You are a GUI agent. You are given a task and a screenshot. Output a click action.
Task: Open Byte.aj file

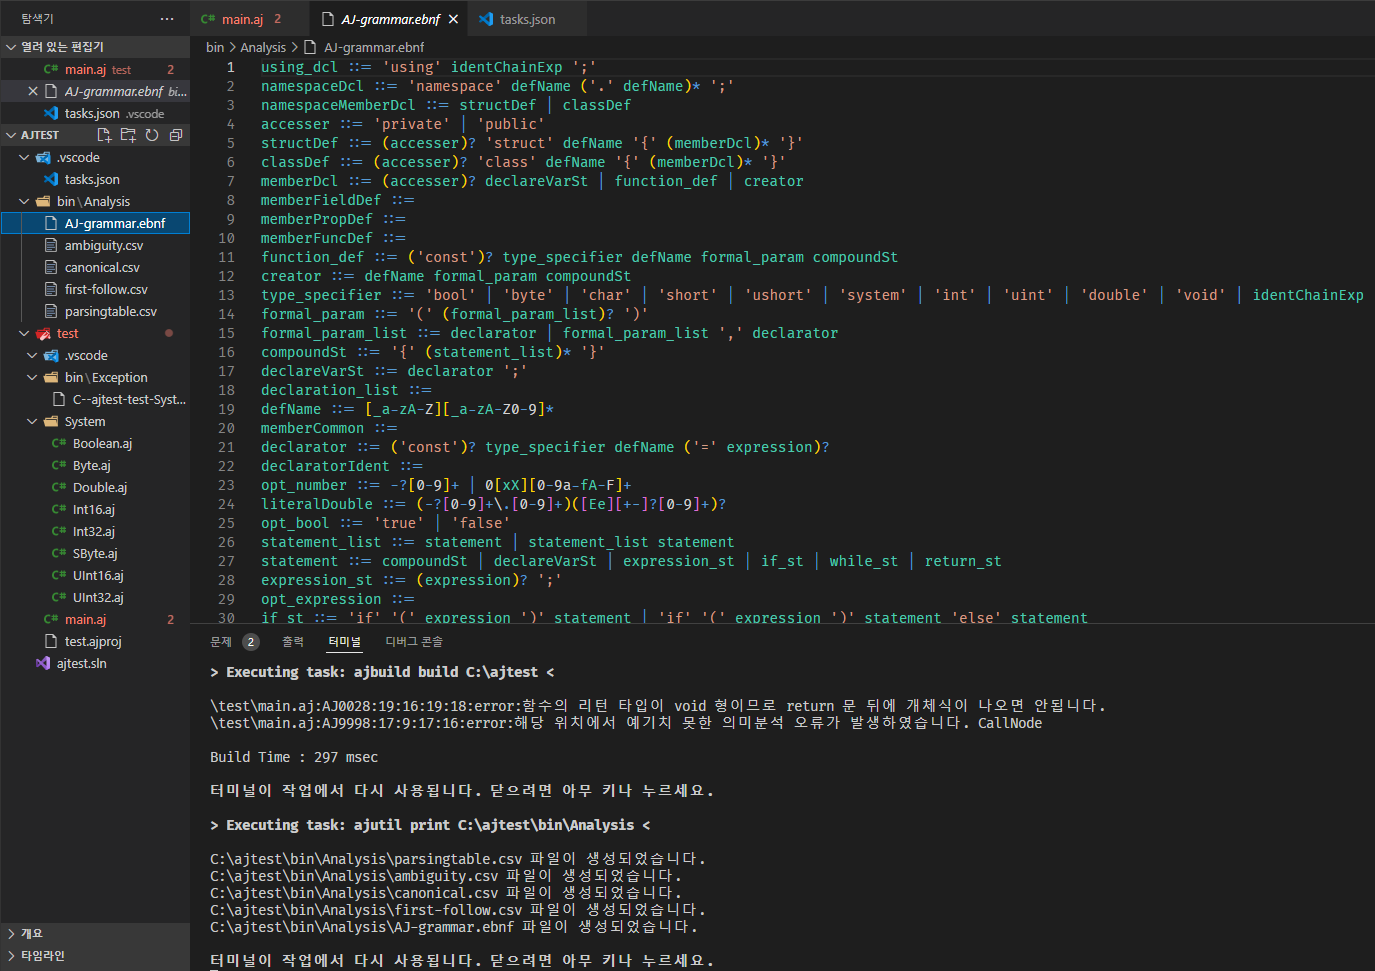(95, 465)
